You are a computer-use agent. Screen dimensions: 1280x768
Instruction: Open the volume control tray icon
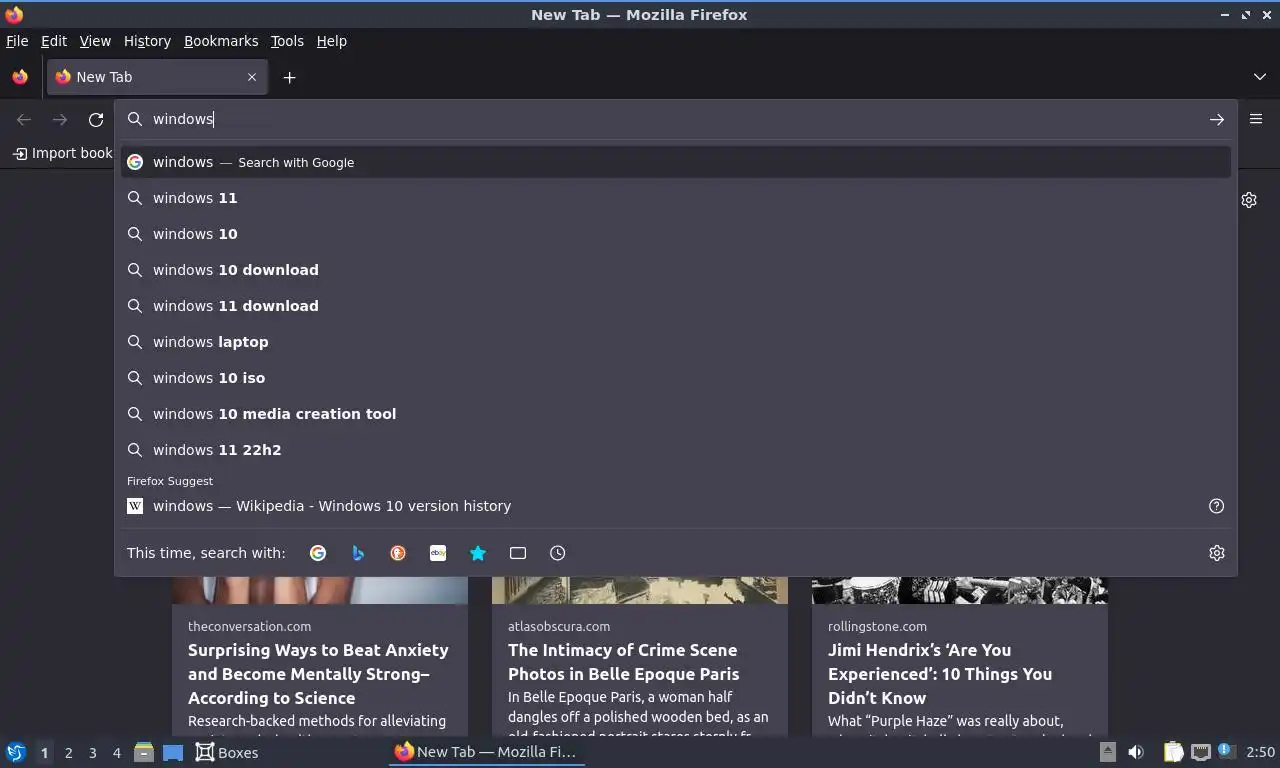[x=1136, y=752]
